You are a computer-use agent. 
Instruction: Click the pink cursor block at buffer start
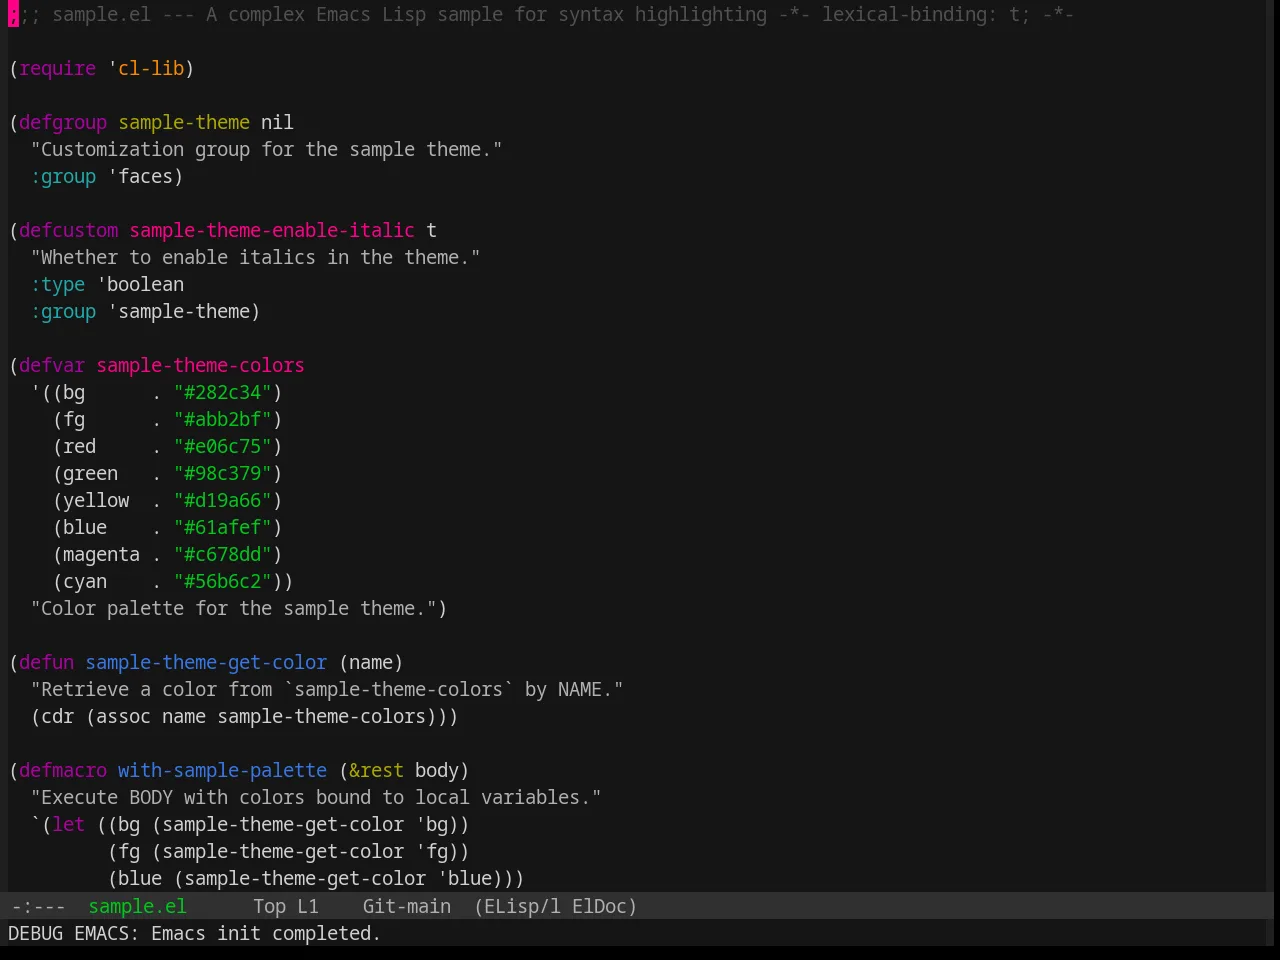[13, 14]
